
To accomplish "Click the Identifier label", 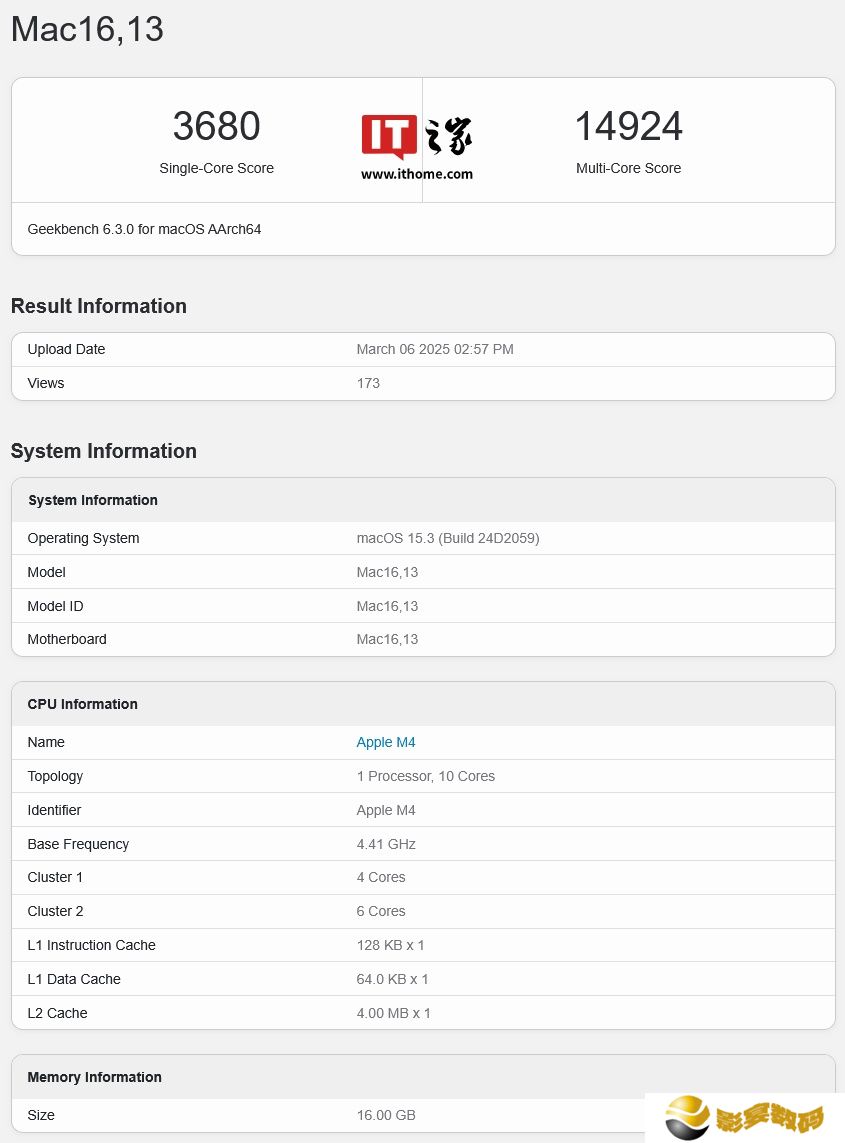I will 54,810.
